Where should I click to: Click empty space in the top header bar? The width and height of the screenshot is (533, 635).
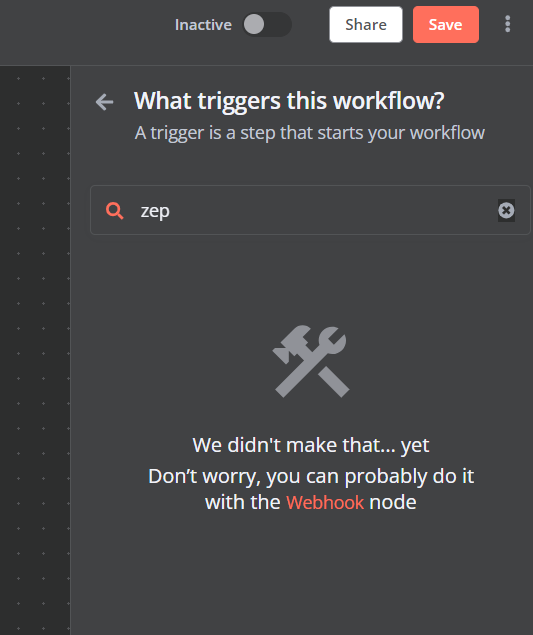[x=81, y=32]
